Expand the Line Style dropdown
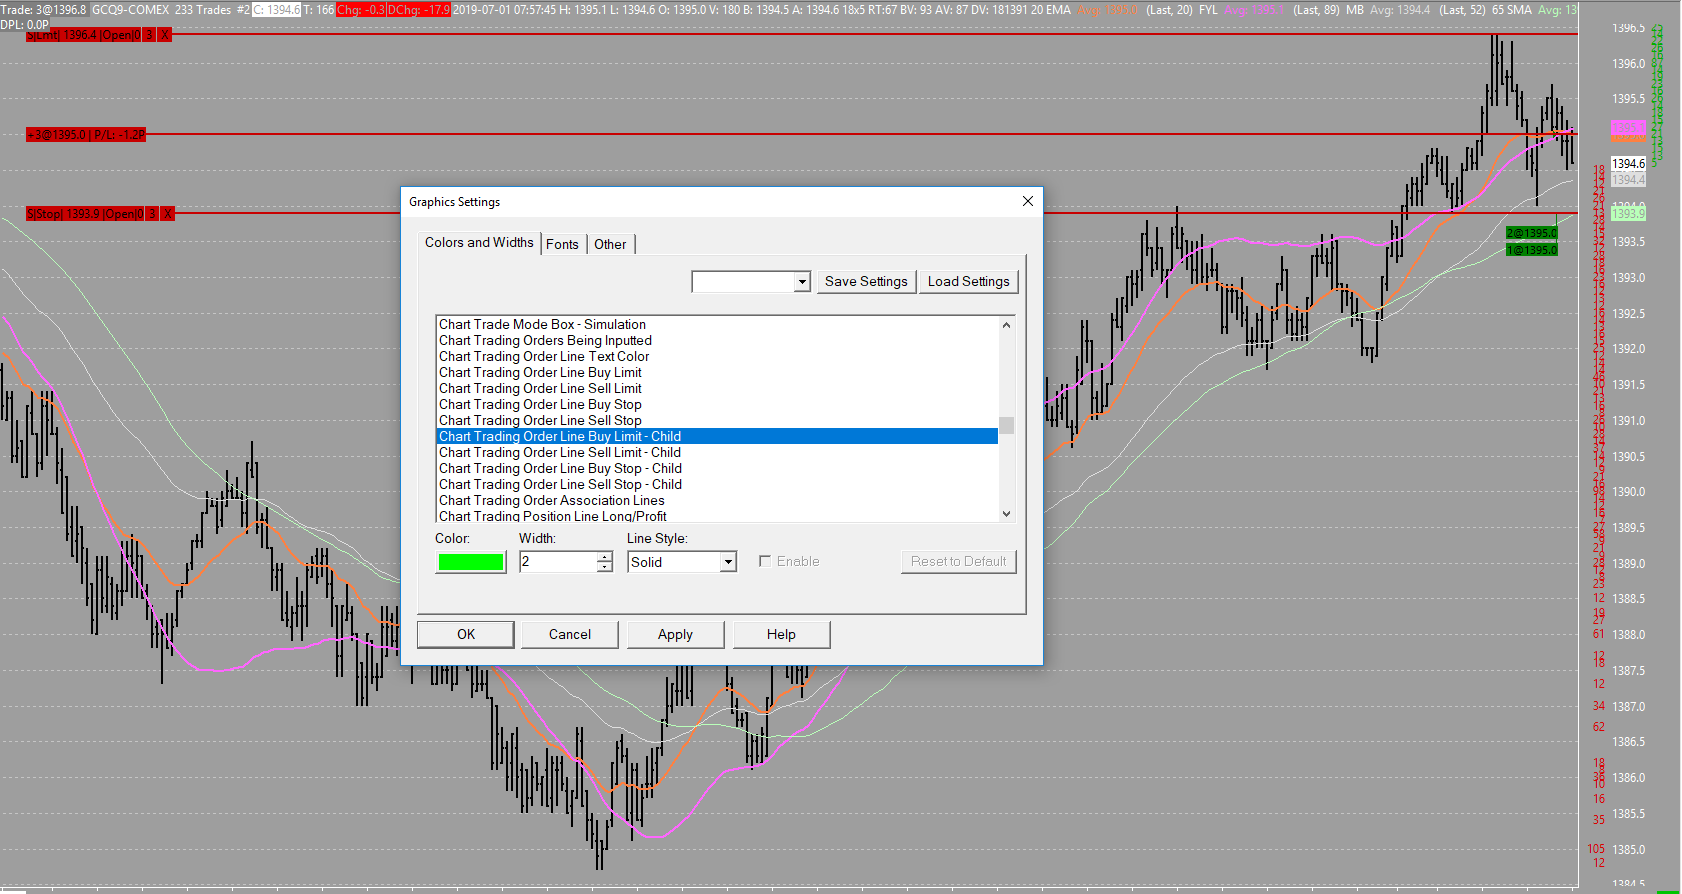Viewport: 1682px width, 894px height. point(729,562)
